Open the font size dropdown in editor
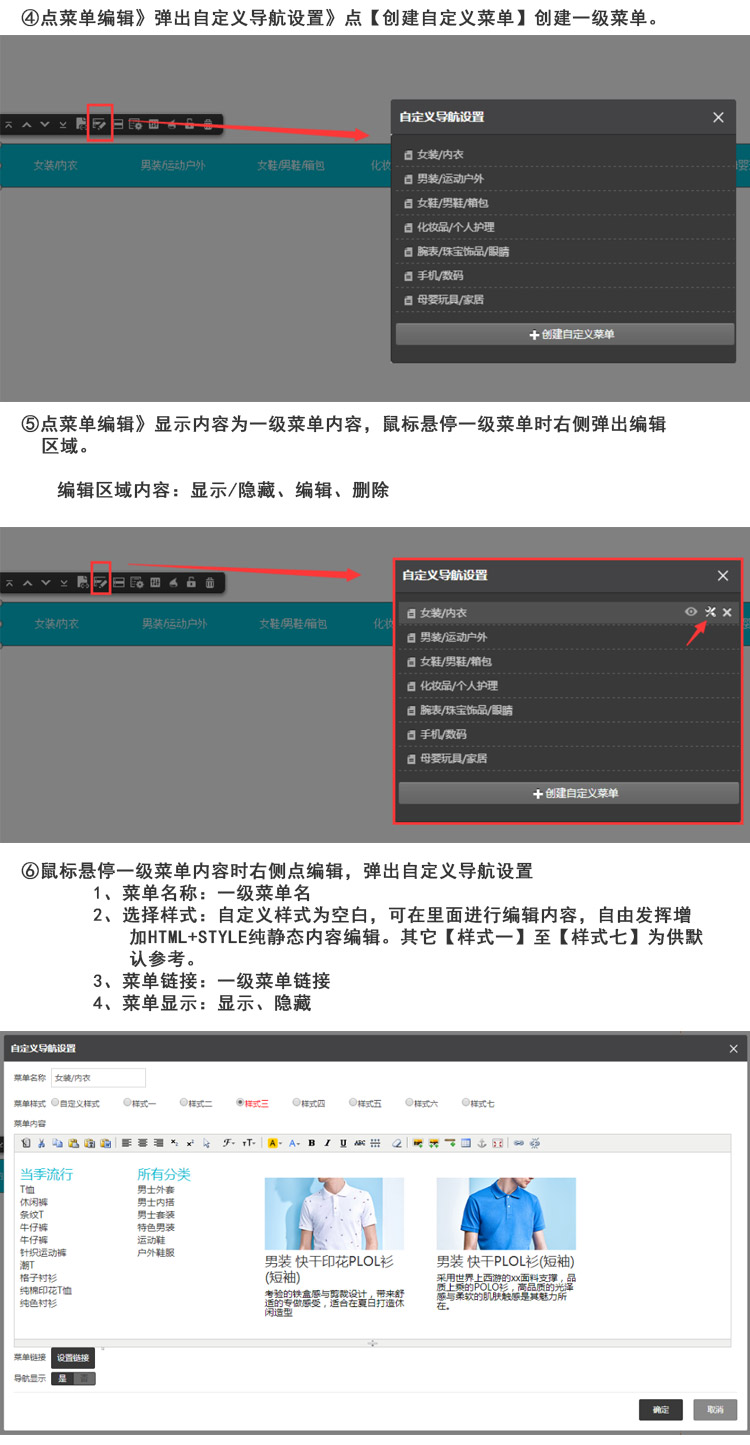 click(249, 1143)
